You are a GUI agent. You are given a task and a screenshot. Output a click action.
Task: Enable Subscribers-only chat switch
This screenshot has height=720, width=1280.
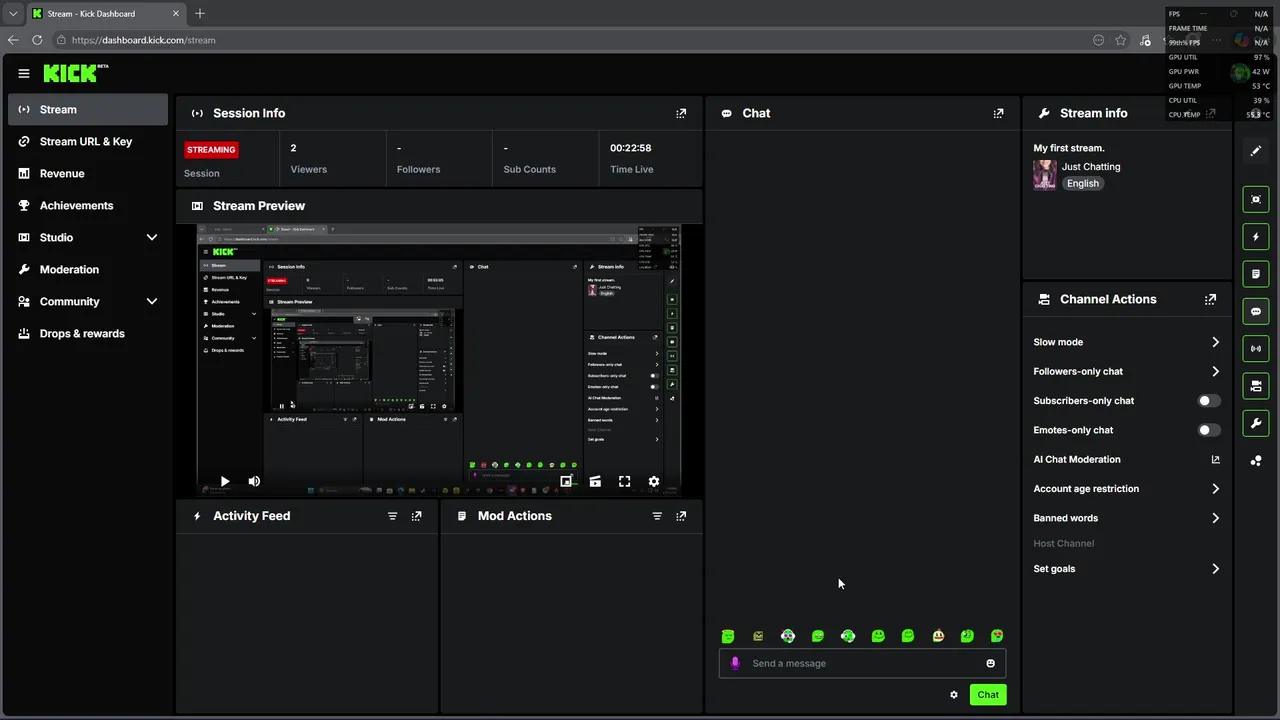tap(1209, 401)
